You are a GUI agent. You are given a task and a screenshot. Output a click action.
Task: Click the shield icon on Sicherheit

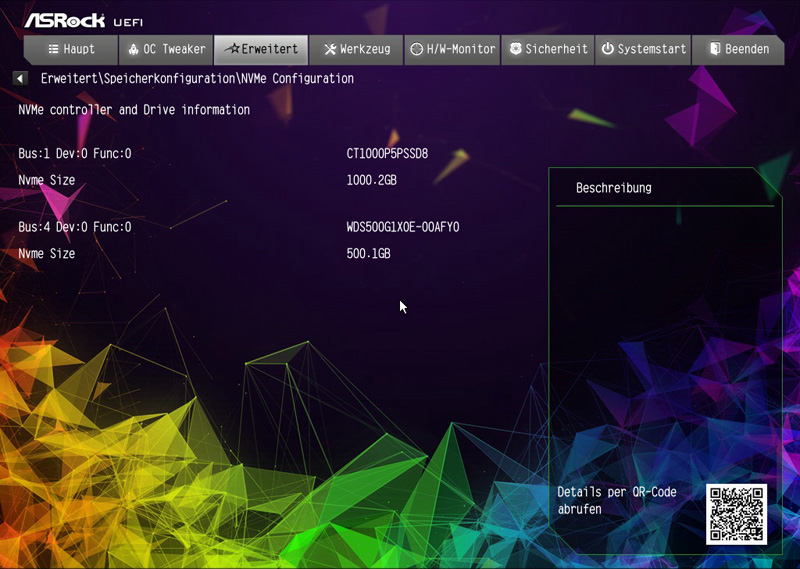(x=515, y=49)
